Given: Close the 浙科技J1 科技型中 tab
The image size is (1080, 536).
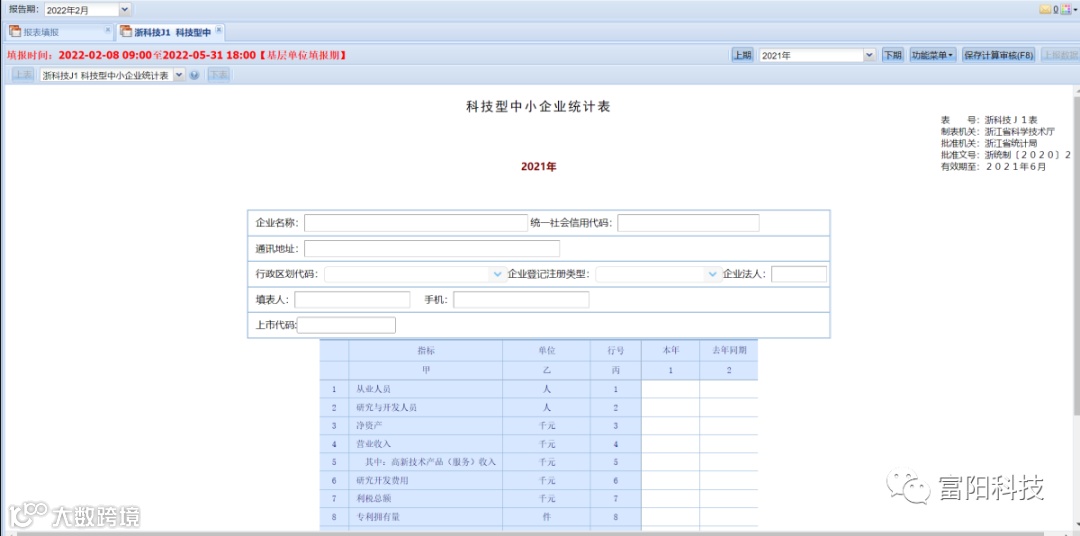Looking at the screenshot, I should (x=218, y=30).
